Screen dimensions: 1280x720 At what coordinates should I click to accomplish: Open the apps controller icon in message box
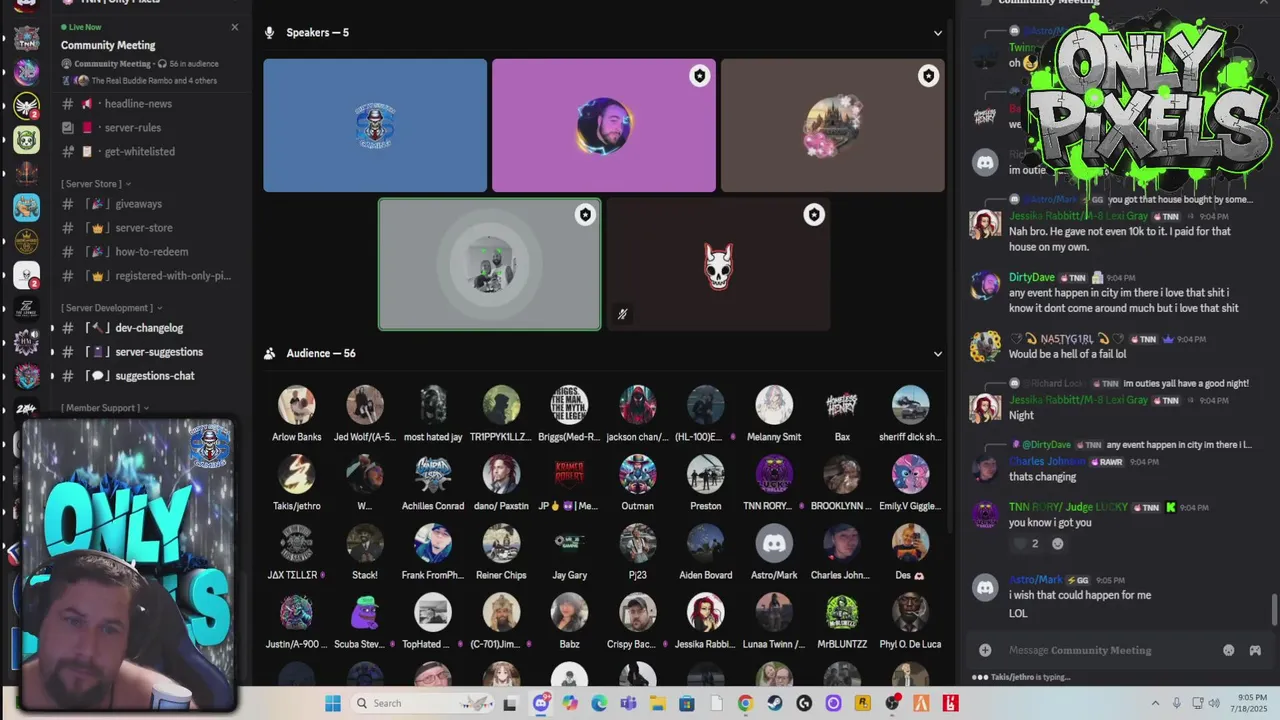[1255, 650]
